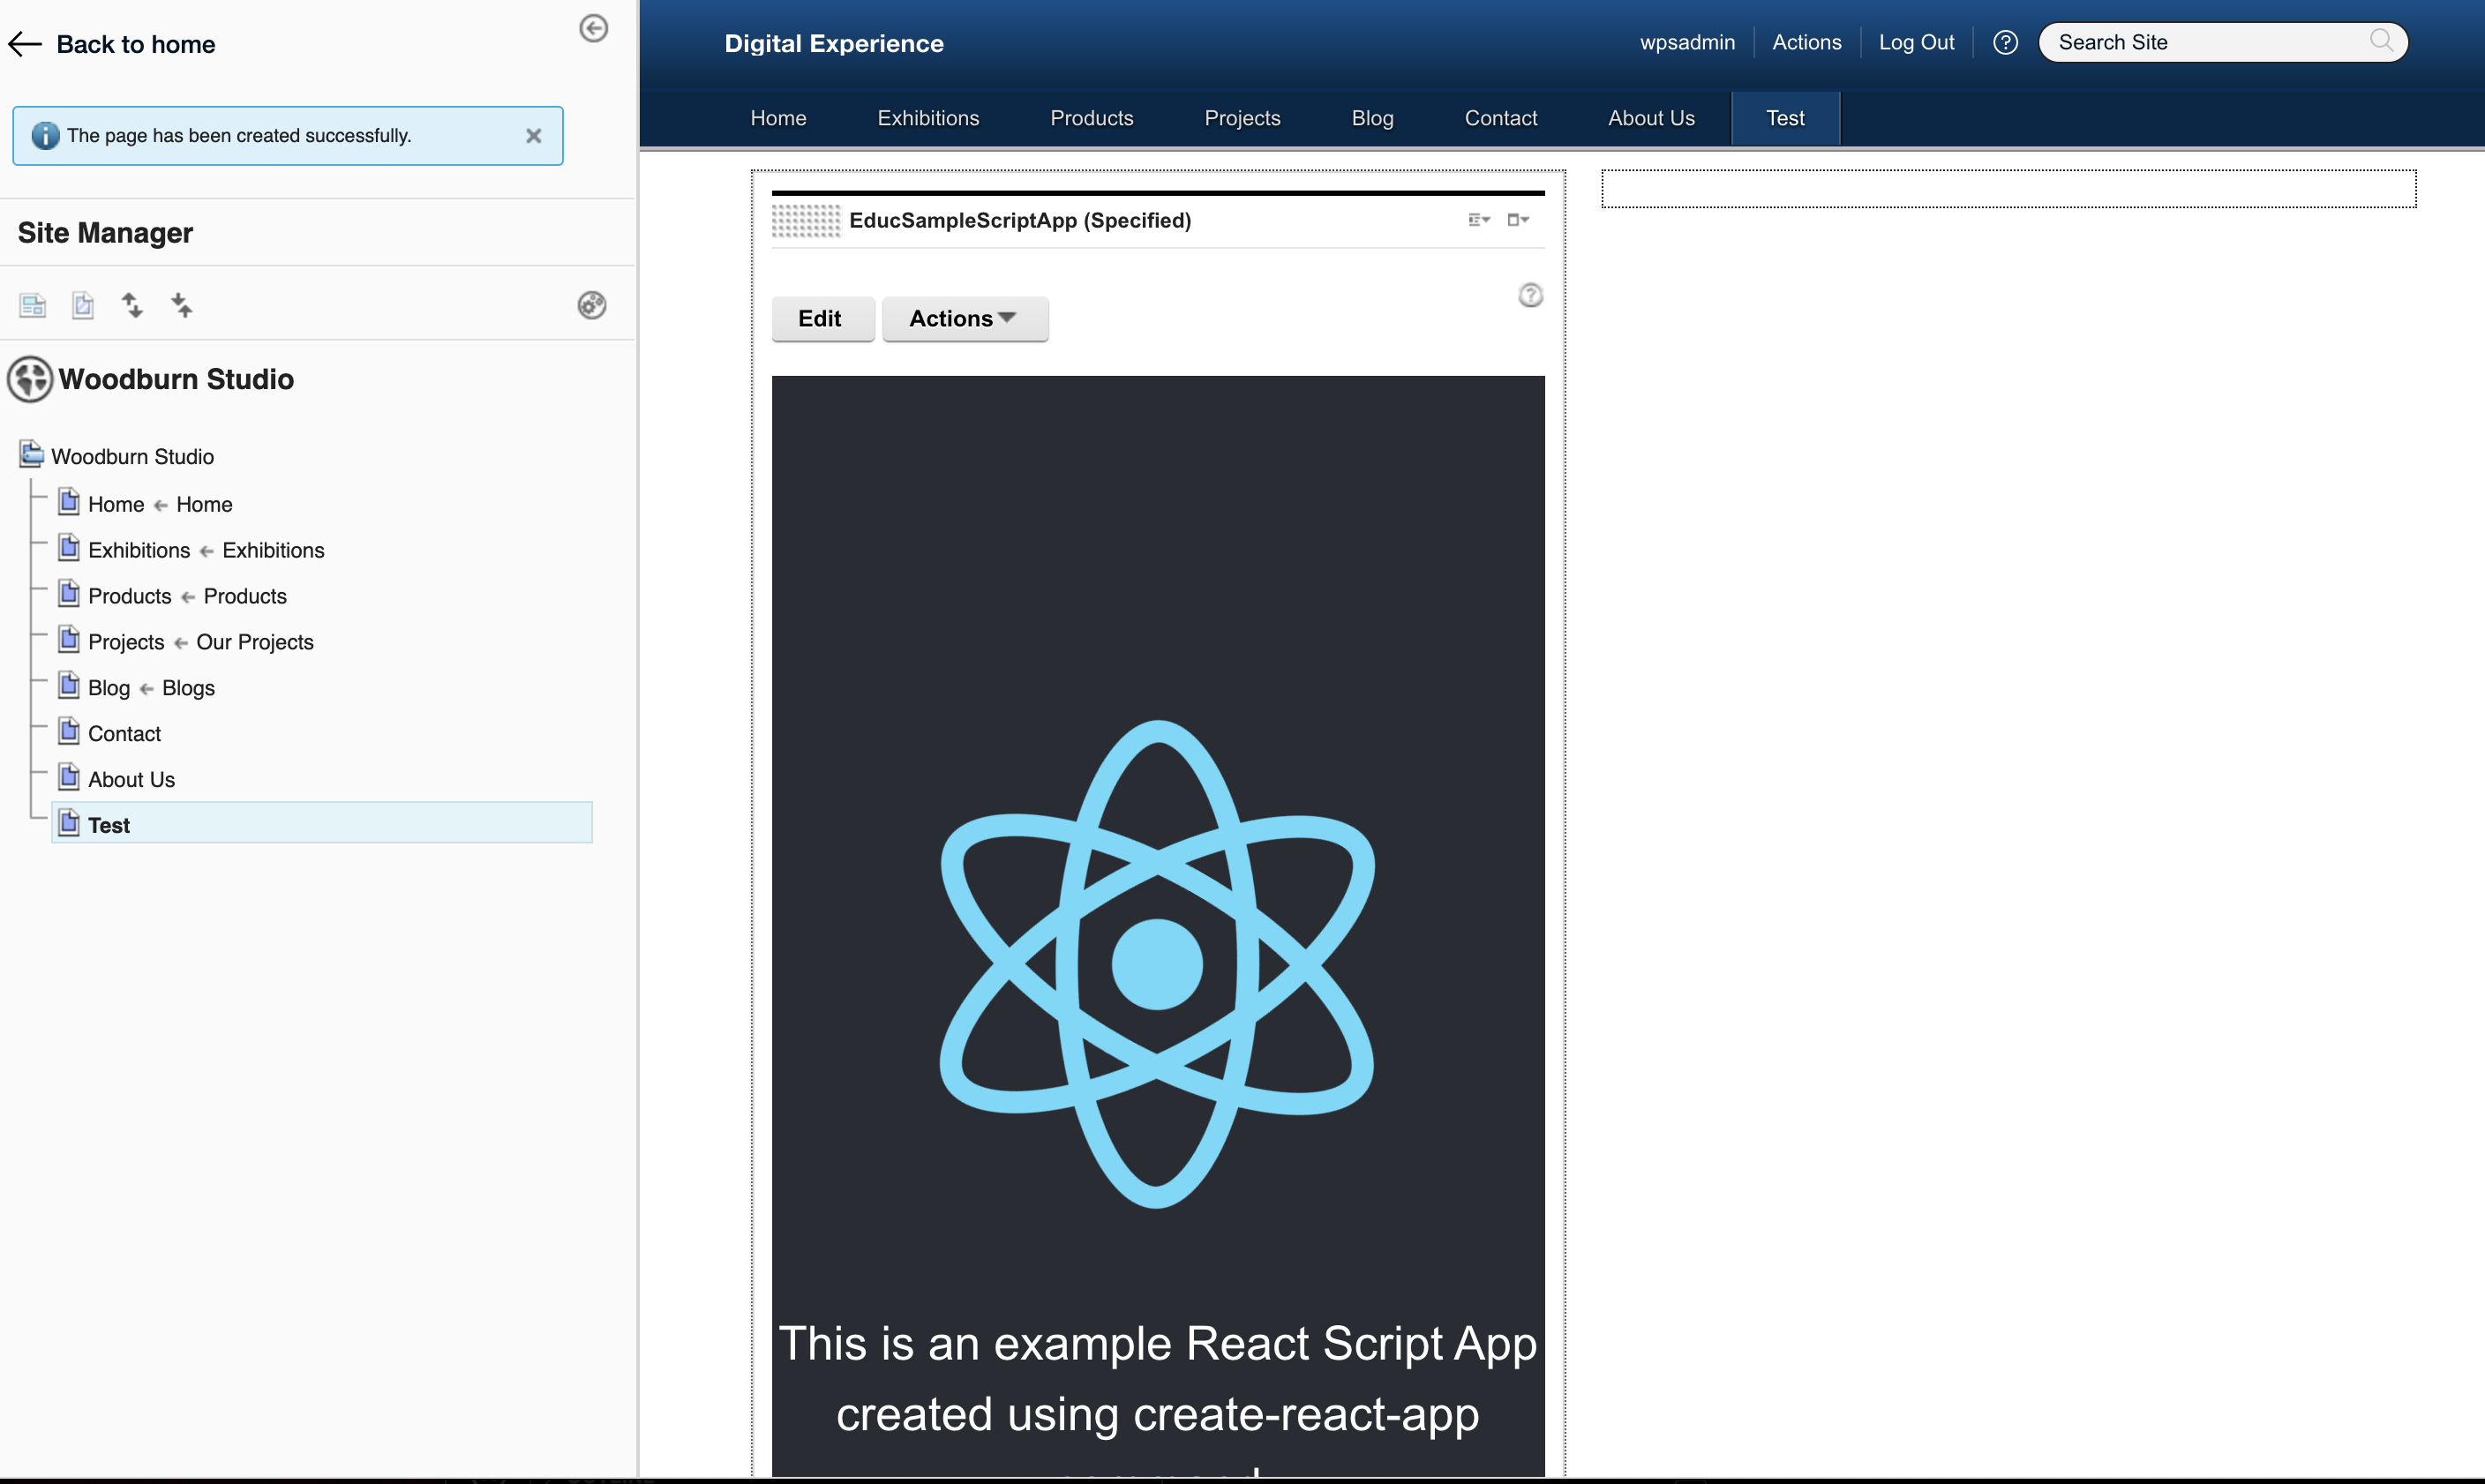Select the About Us navigation tab
Viewport: 2485px width, 1484px height.
[x=1651, y=116]
